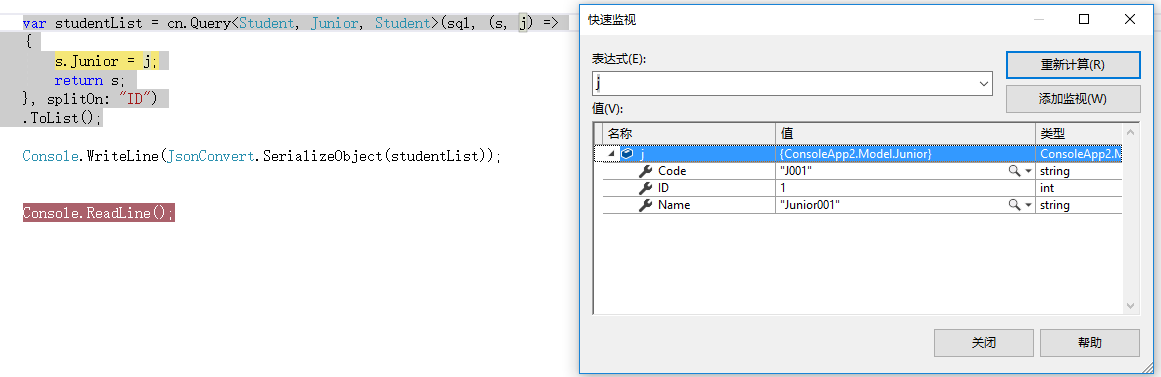The image size is (1161, 377).
Task: Click the Add Watch 添加监视(W) button
Action: [1072, 99]
